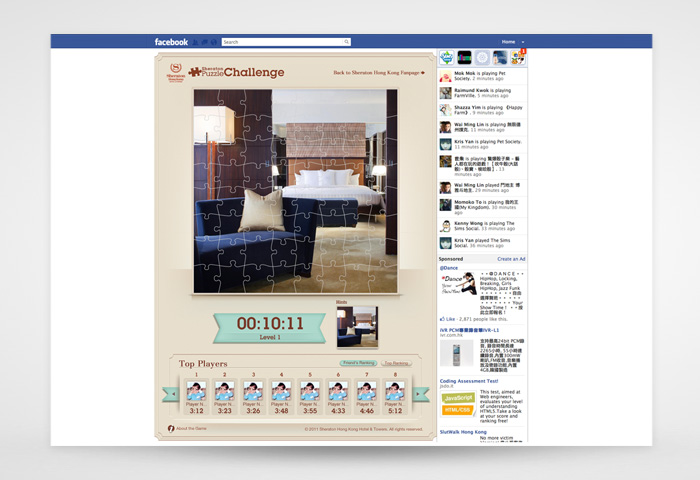
Task: Open the black colorful-bars app icon
Action: pyautogui.click(x=464, y=58)
